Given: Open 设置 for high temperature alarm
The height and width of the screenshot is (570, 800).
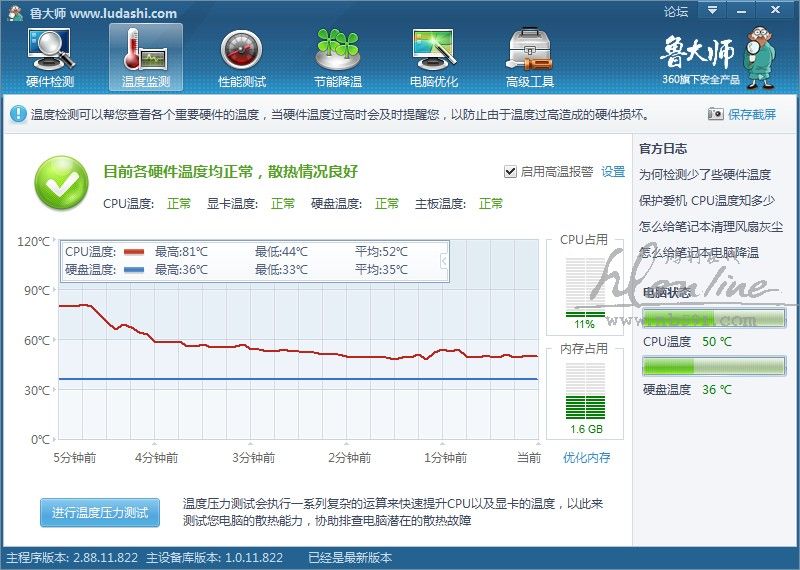Looking at the screenshot, I should click(613, 171).
